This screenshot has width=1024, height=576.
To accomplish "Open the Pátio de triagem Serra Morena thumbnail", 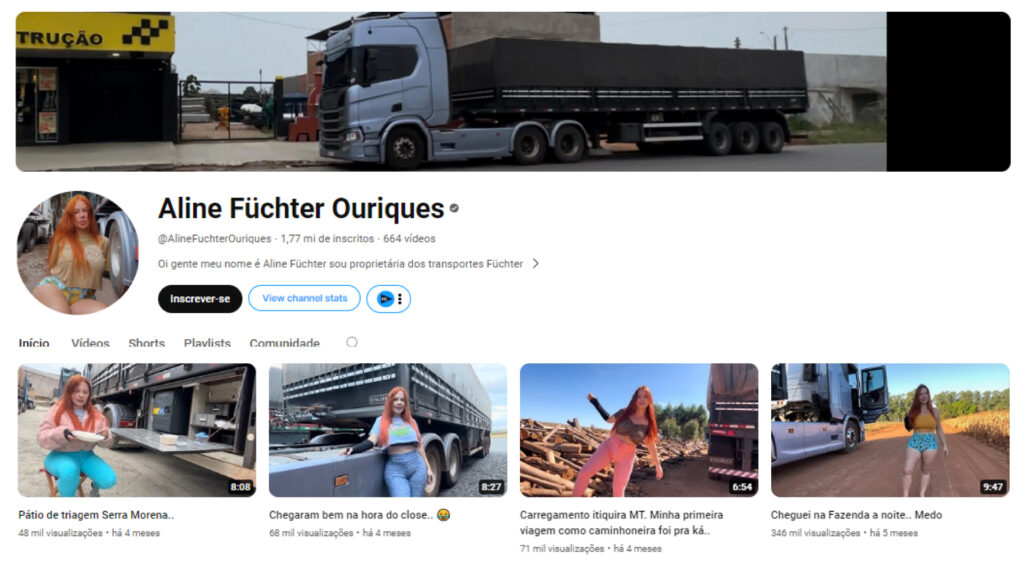I will [136, 430].
